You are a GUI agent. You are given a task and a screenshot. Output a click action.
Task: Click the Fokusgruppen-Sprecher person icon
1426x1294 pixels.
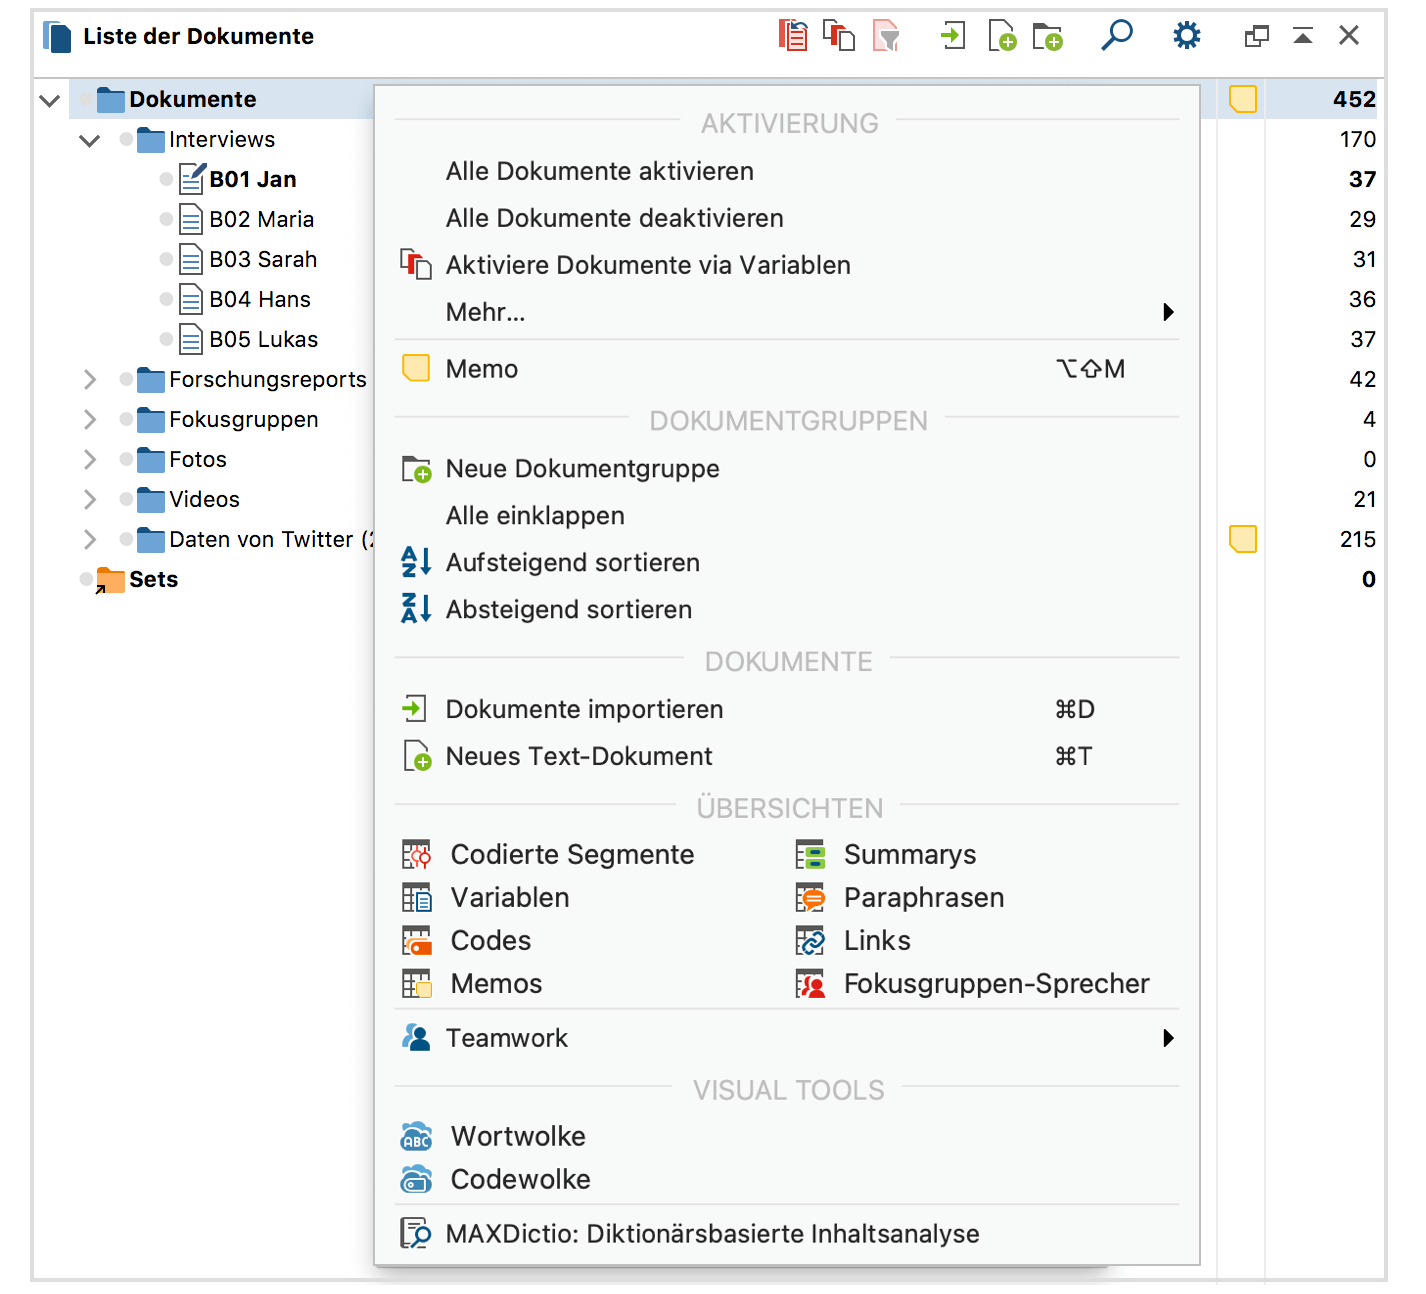810,984
